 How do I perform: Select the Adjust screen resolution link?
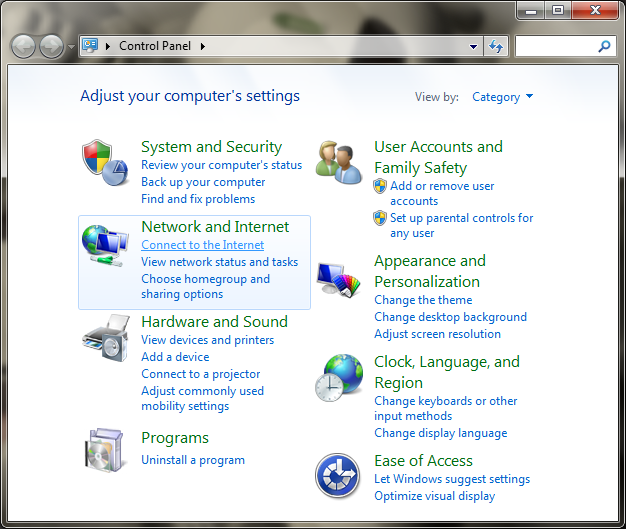[x=437, y=334]
